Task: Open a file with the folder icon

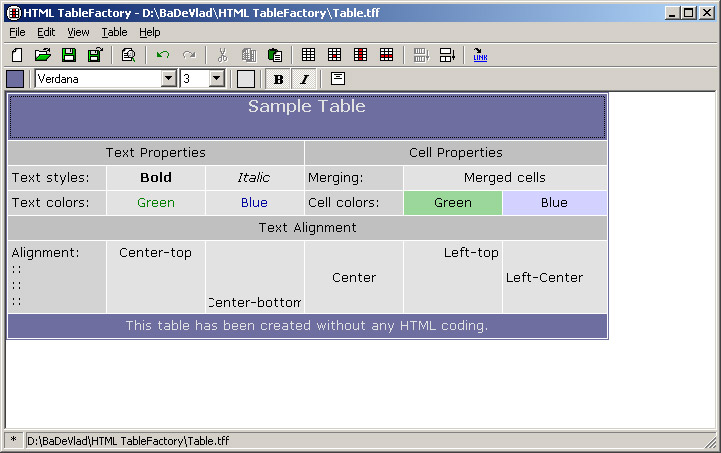Action: [43, 55]
